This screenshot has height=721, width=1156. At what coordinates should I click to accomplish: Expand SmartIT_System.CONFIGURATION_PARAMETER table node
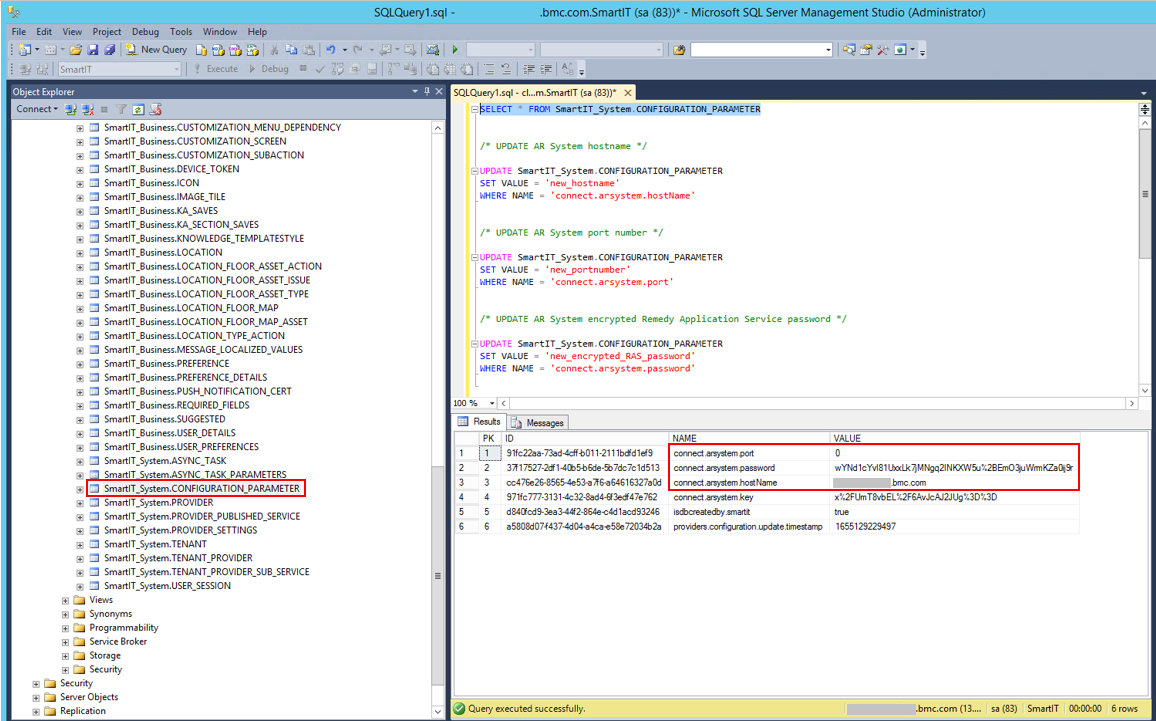80,489
